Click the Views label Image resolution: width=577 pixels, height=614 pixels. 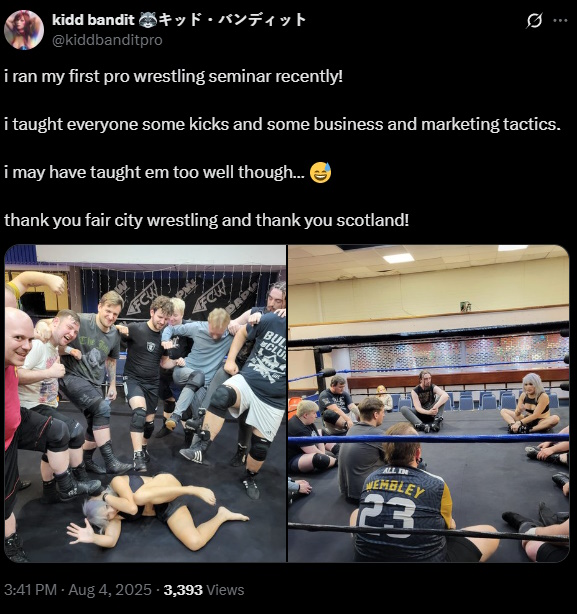[225, 590]
